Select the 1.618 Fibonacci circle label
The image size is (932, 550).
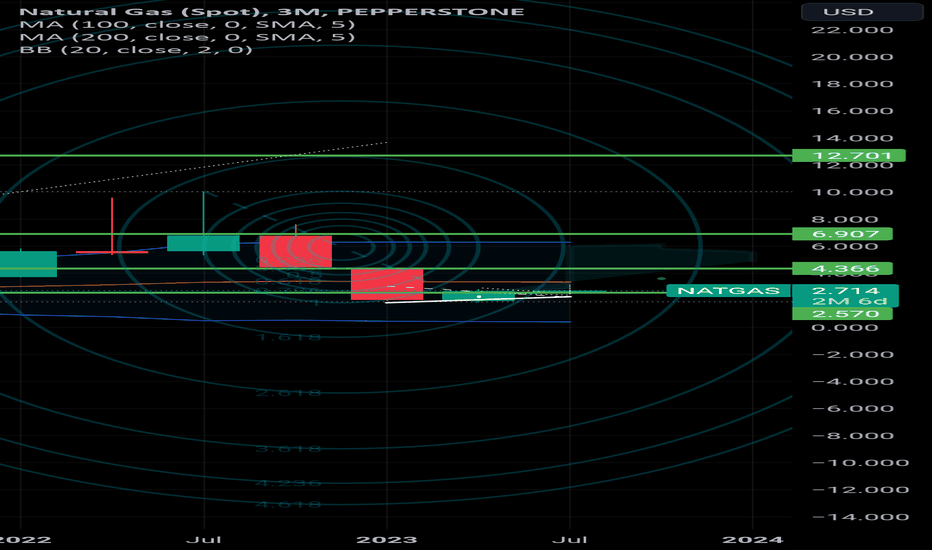288,338
